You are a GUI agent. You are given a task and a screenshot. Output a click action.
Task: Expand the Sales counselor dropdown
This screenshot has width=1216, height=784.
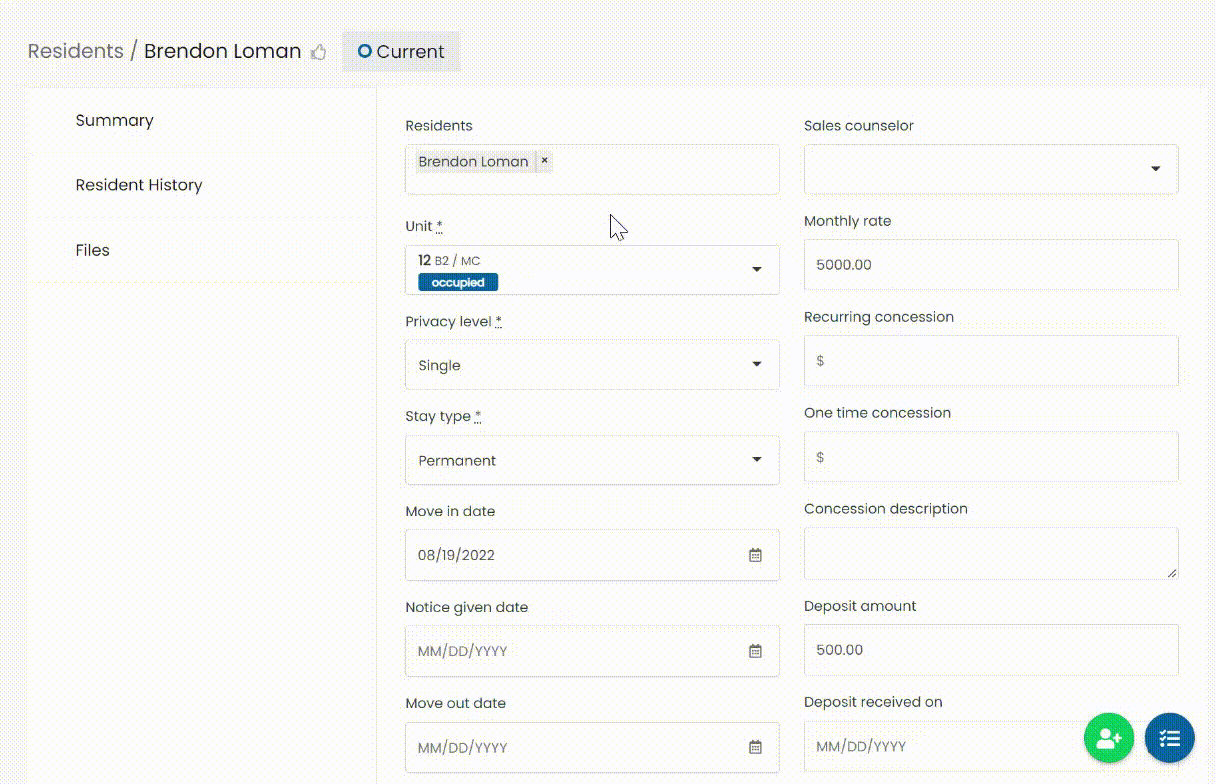(991, 169)
